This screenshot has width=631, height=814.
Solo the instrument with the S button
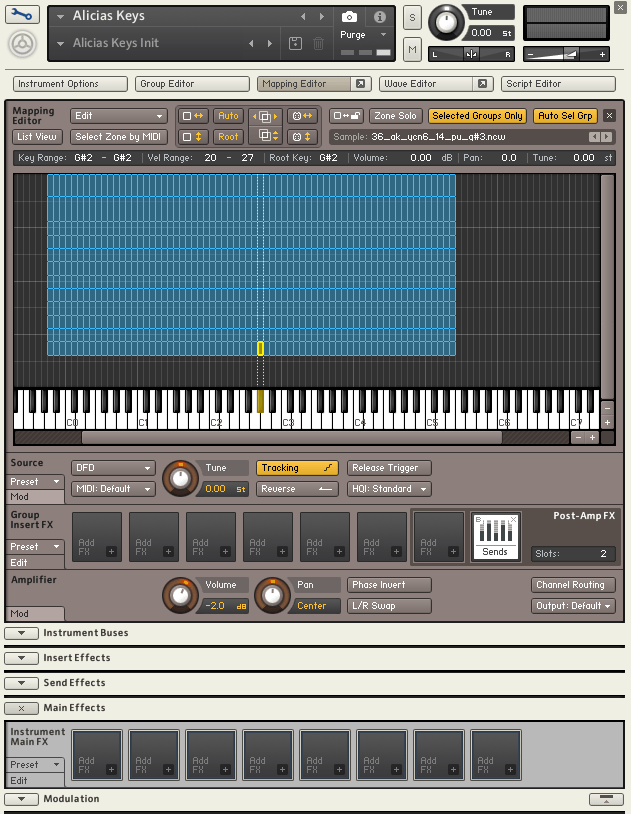click(412, 18)
